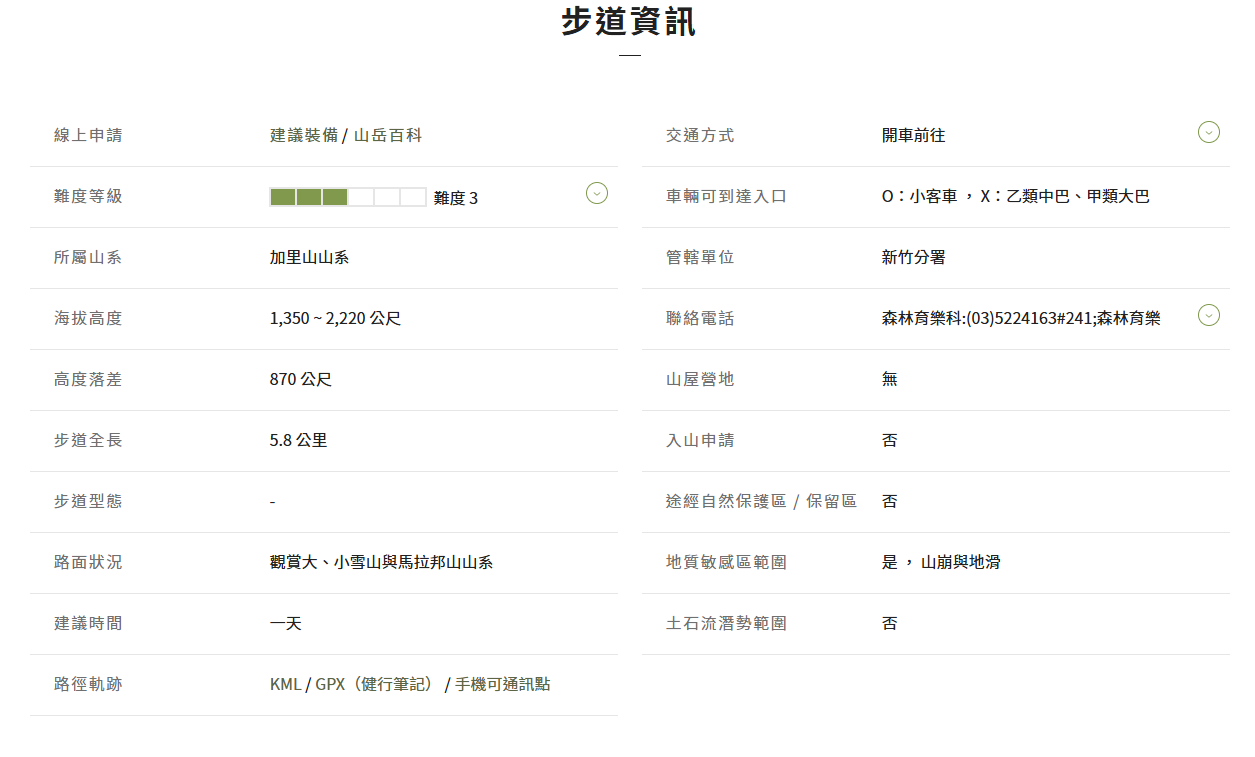Image resolution: width=1255 pixels, height=757 pixels.
Task: Click the 步道資訊 heading
Action: 628,22
